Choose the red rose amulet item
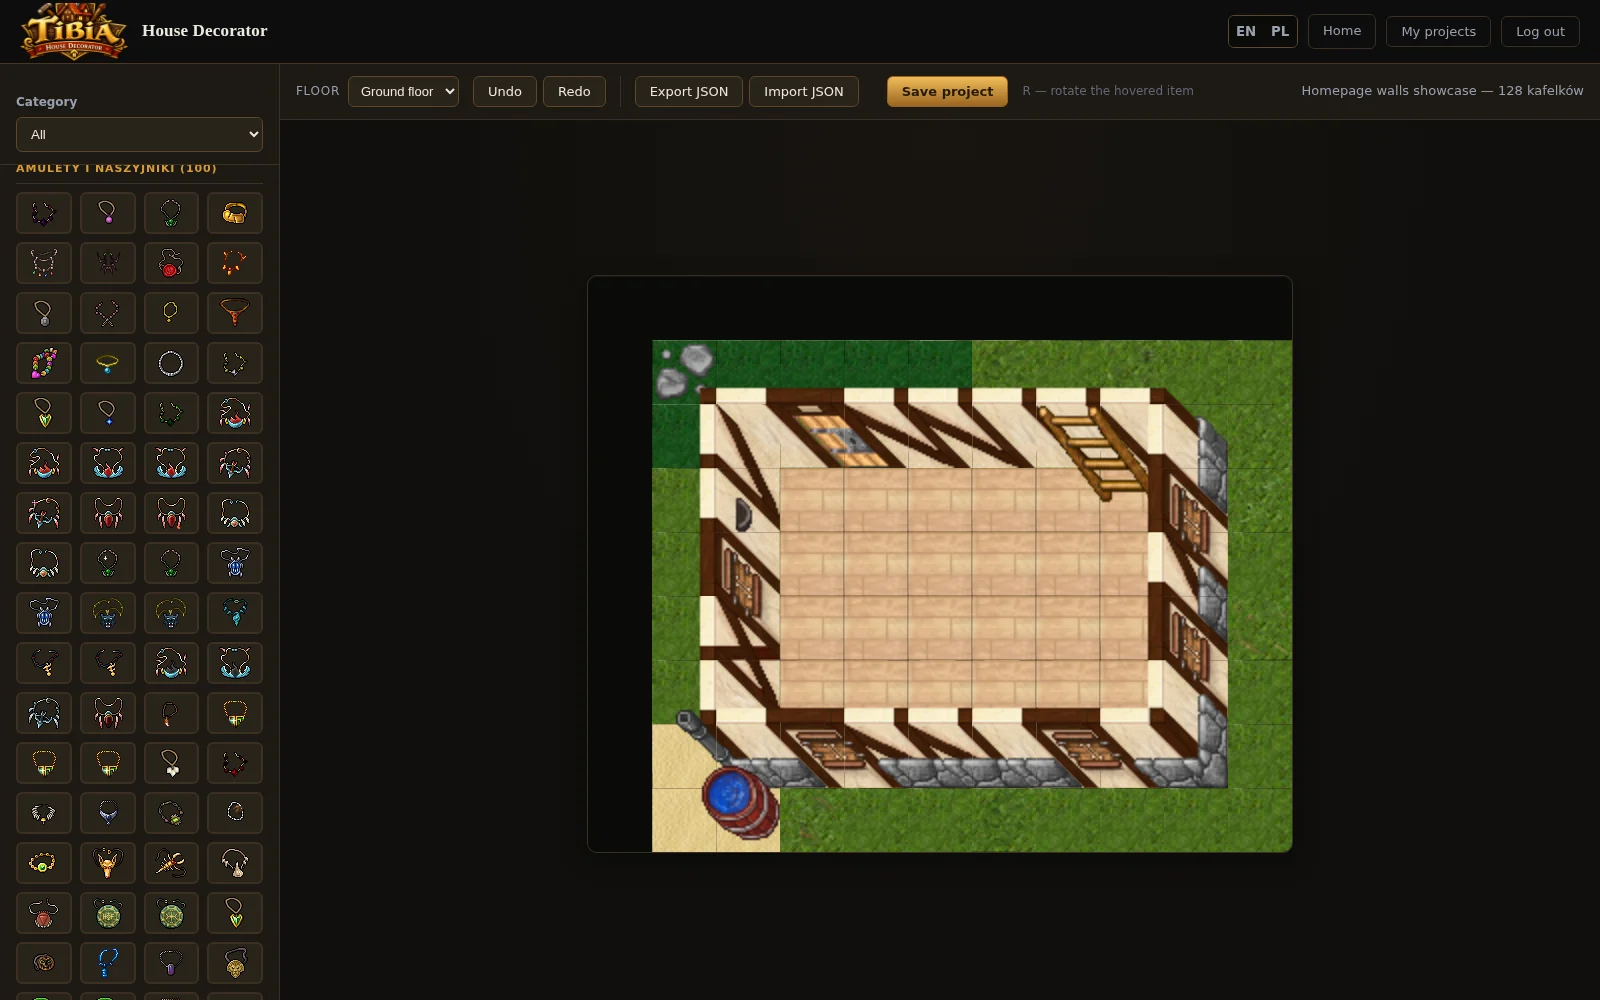The height and width of the screenshot is (1000, 1600). [171, 263]
